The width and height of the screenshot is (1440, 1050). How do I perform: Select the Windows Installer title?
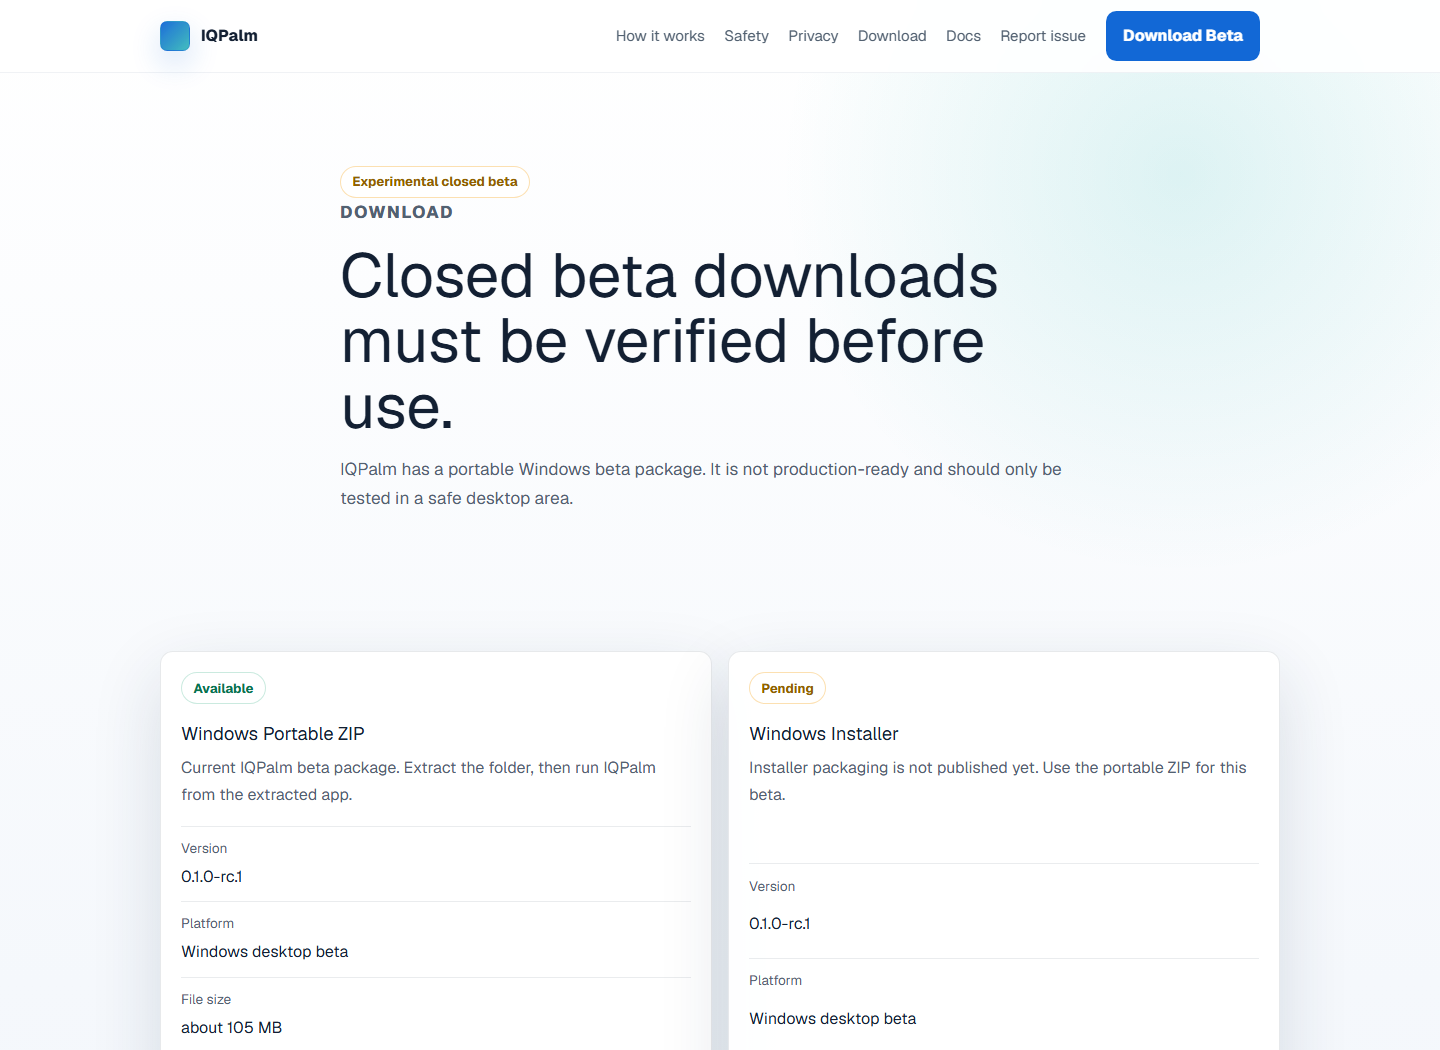pos(824,734)
